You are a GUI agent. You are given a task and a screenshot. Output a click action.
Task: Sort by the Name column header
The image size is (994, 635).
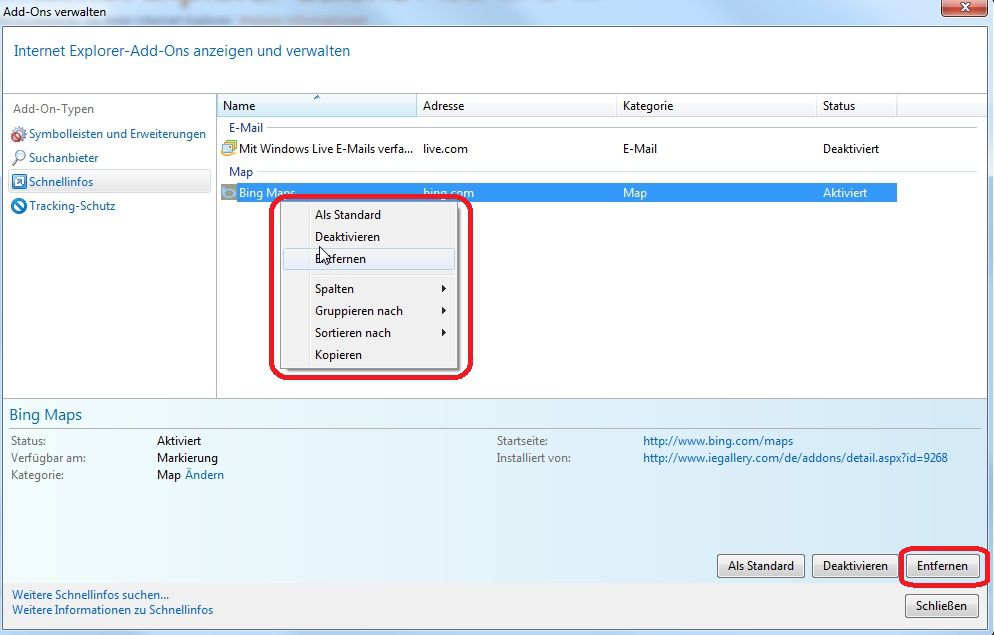pos(316,106)
